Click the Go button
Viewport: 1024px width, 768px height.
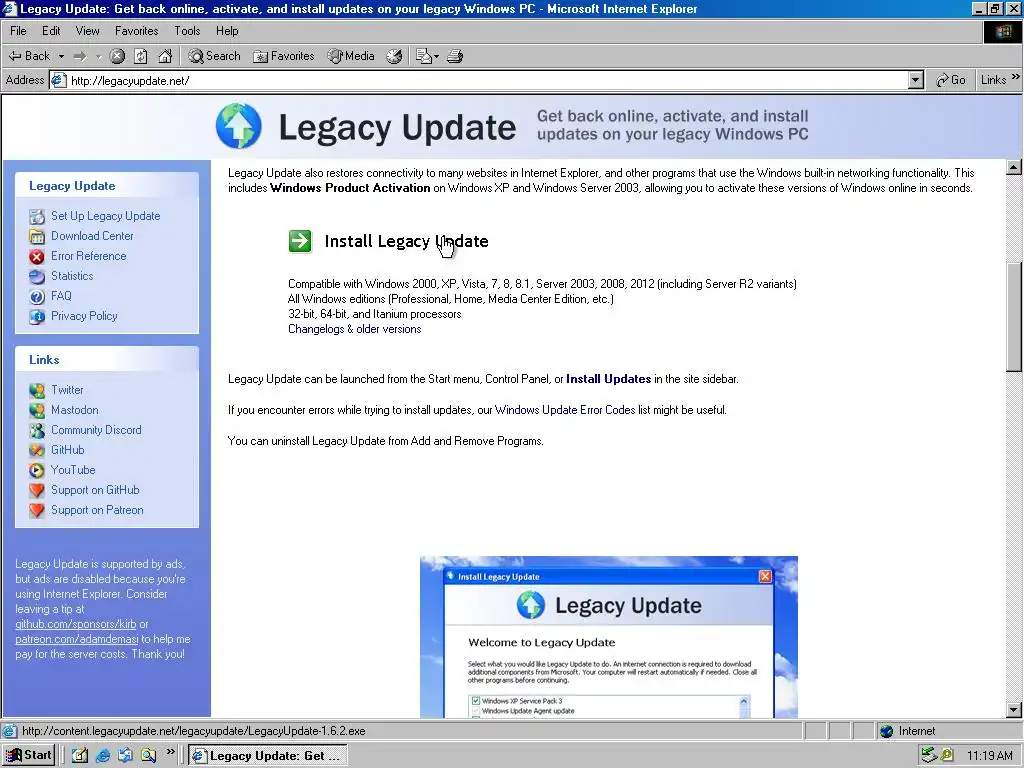[x=950, y=80]
